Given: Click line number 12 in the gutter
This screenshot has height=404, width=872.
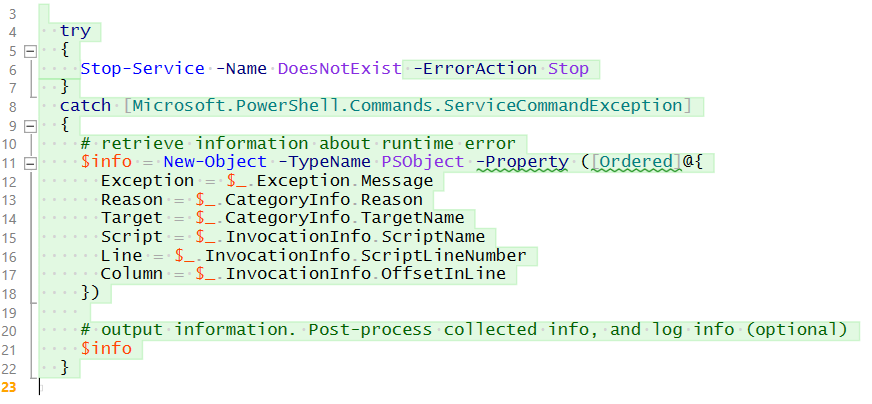Looking at the screenshot, I should (x=10, y=181).
